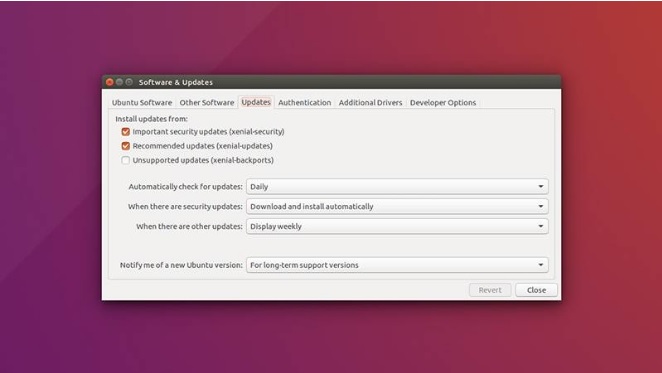Image resolution: width=662 pixels, height=373 pixels.
Task: Open the Automatically check for updates dropdown
Action: (x=397, y=187)
